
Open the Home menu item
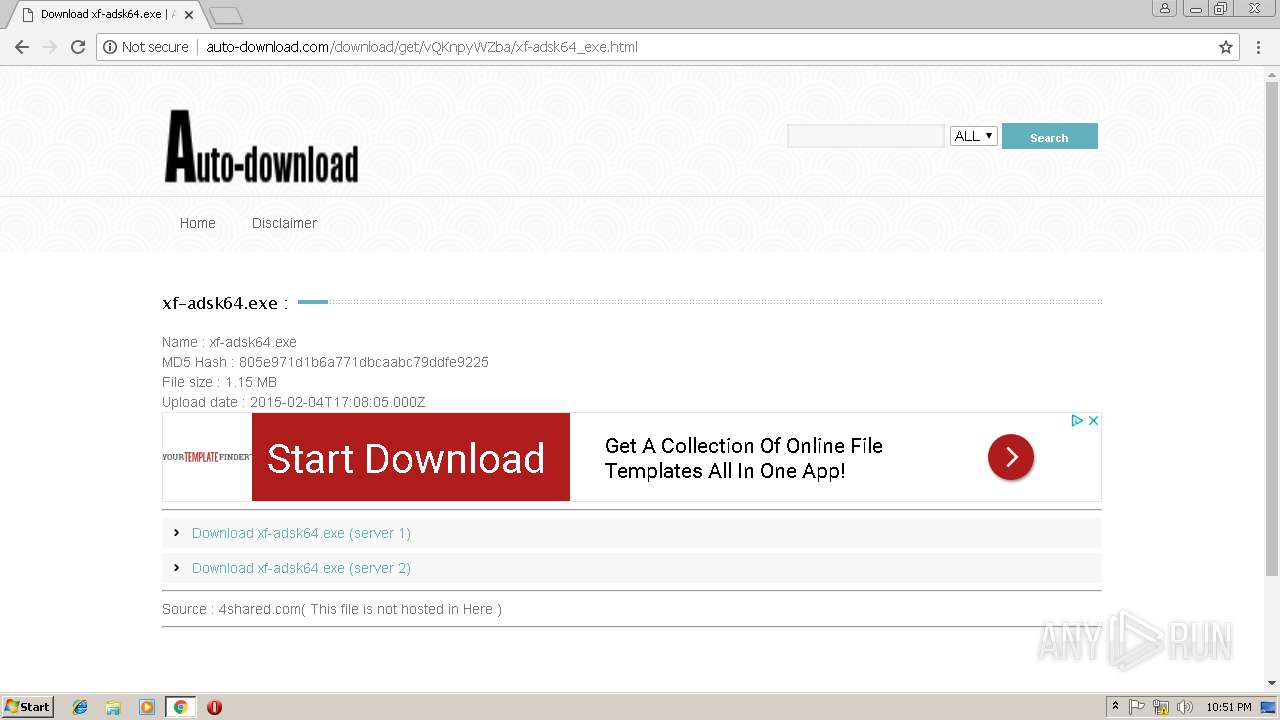tap(198, 223)
